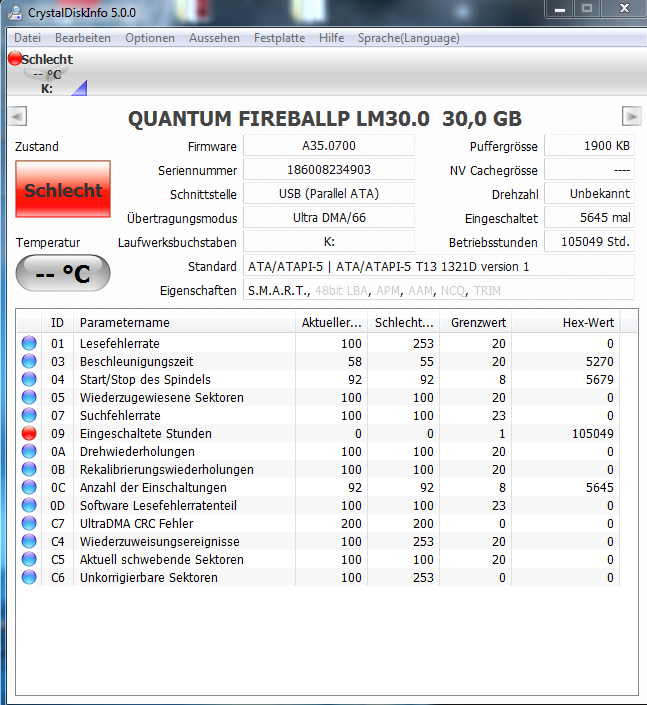Click the Laufwerksbuchstaben field K:
Screen dimensions: 647x705
329,242
